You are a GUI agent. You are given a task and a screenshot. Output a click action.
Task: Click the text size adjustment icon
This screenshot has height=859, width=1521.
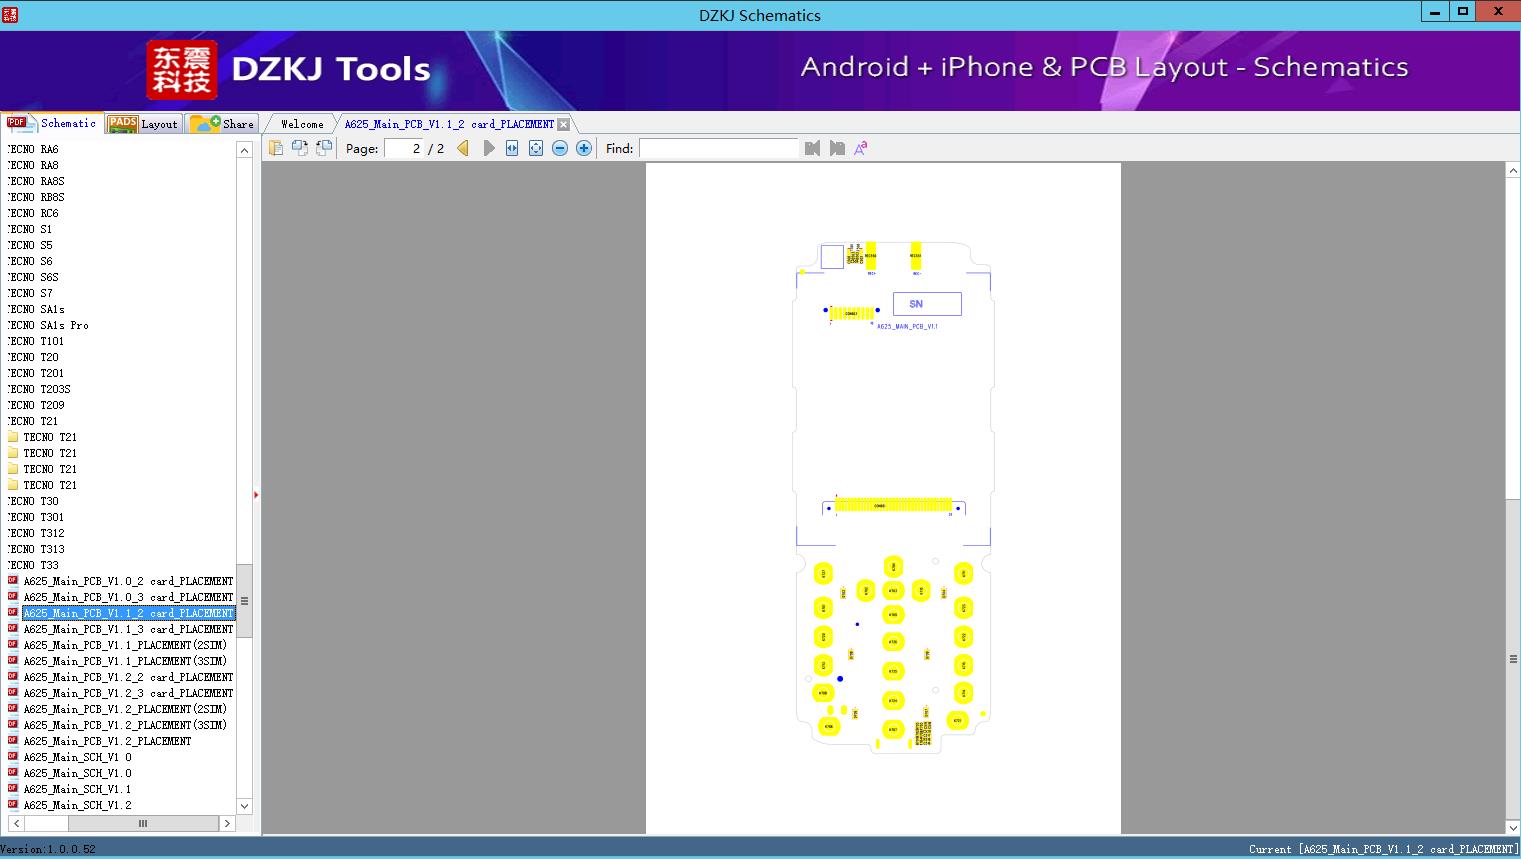[x=860, y=147]
